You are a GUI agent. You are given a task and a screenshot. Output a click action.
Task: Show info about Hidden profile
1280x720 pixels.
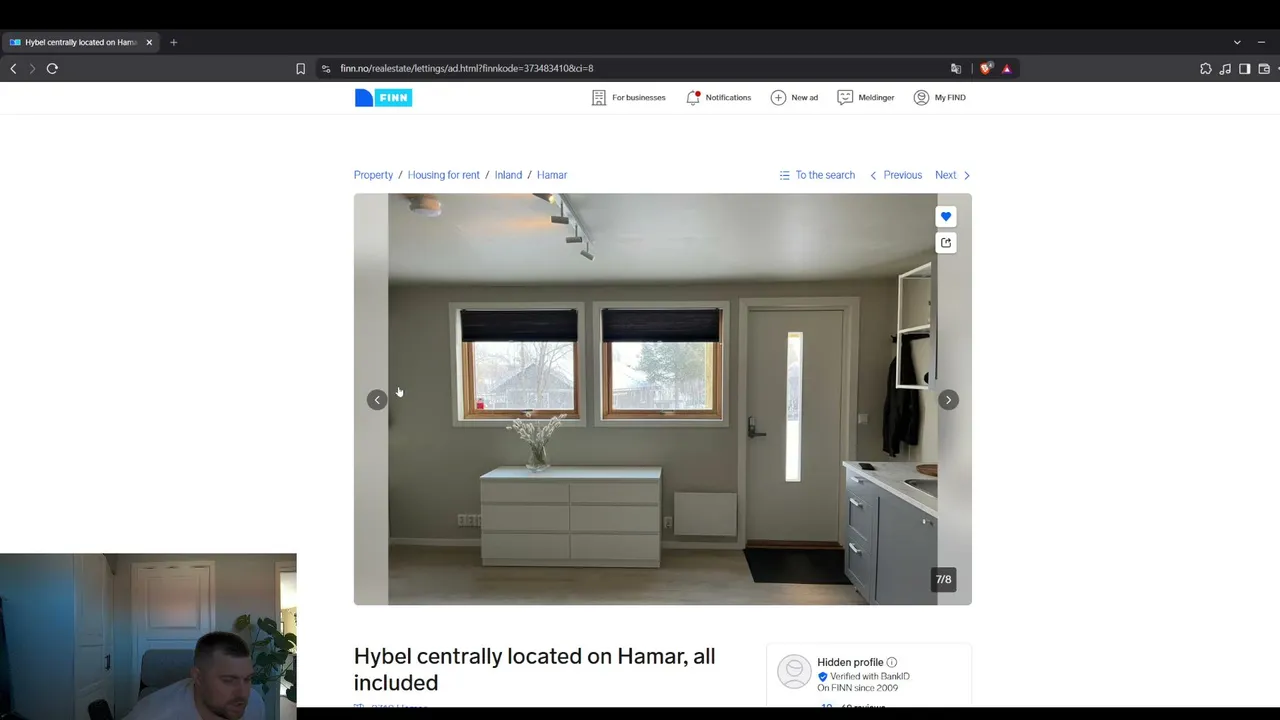892,662
